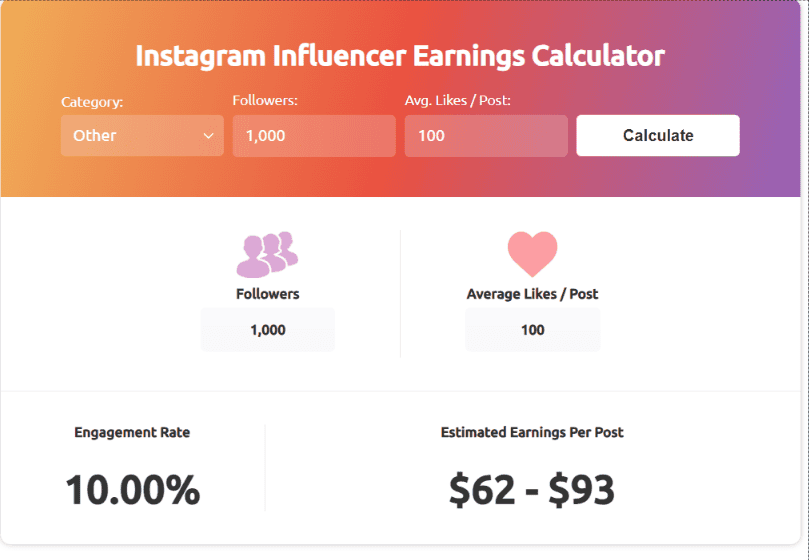Screen dimensions: 809x560
Task: Click the pink heart likes icon
Action: tap(532, 254)
